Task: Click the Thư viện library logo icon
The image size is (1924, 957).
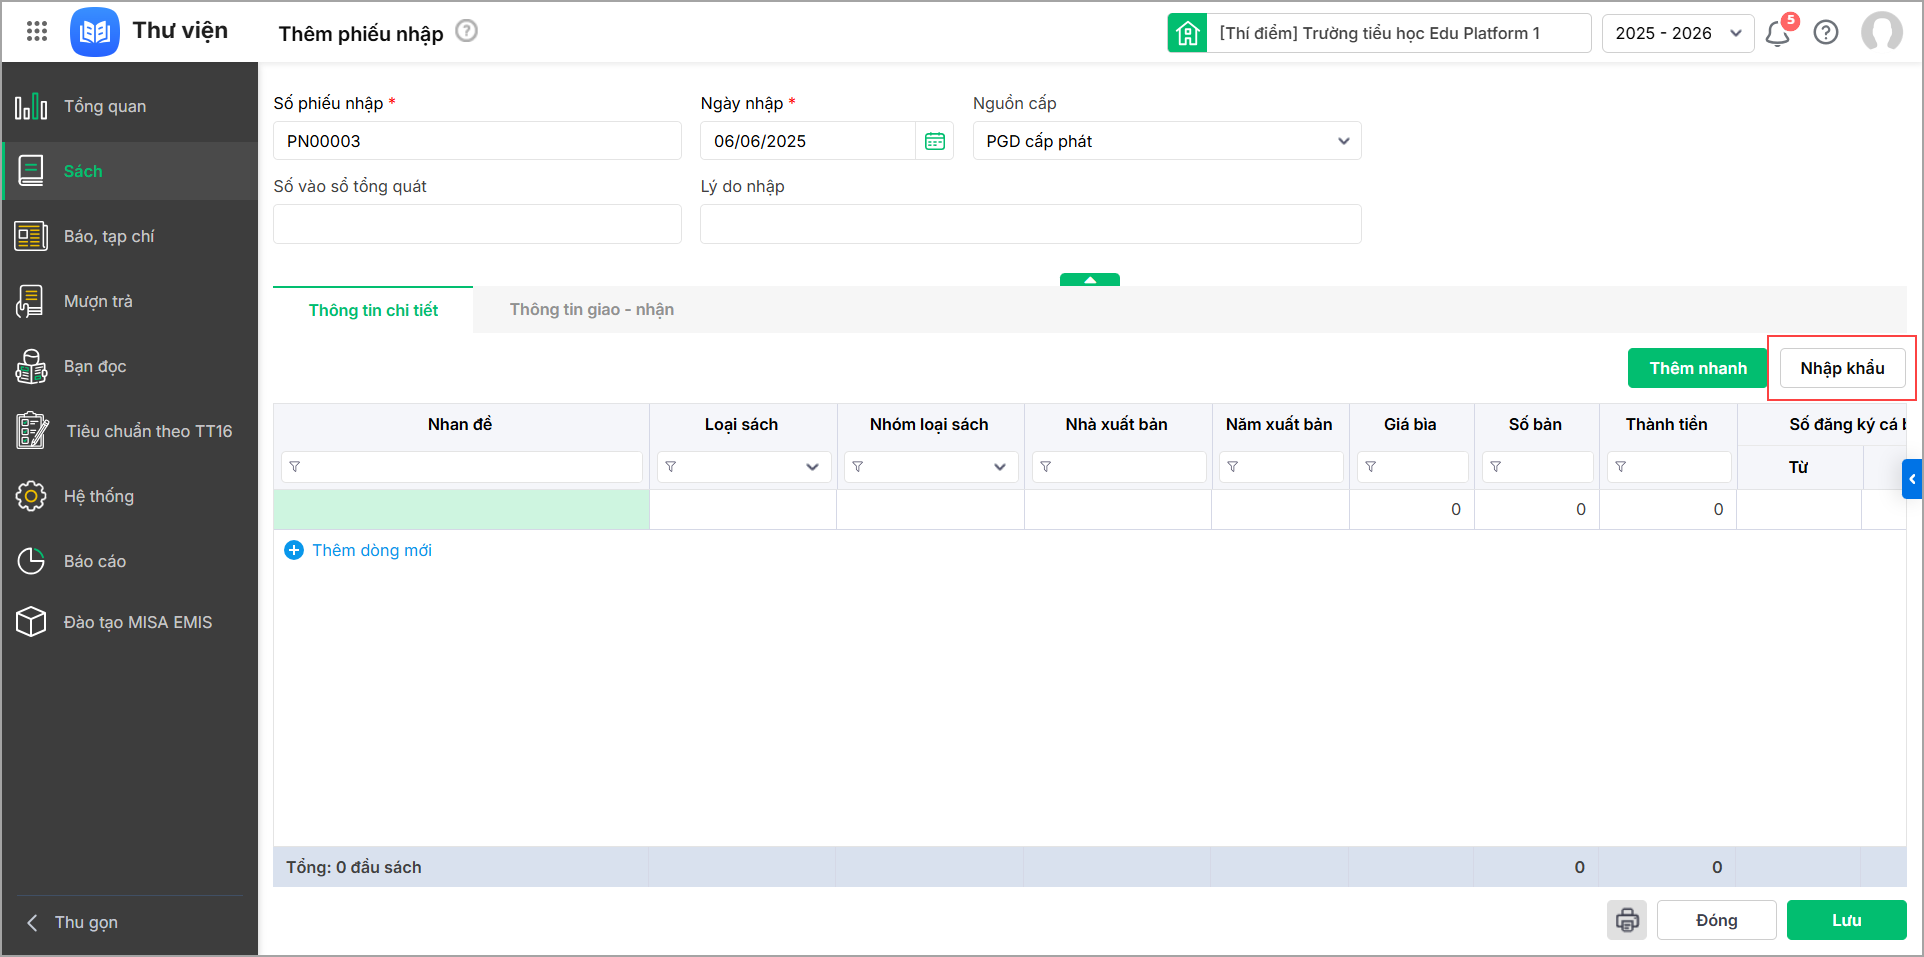Action: pos(95,32)
